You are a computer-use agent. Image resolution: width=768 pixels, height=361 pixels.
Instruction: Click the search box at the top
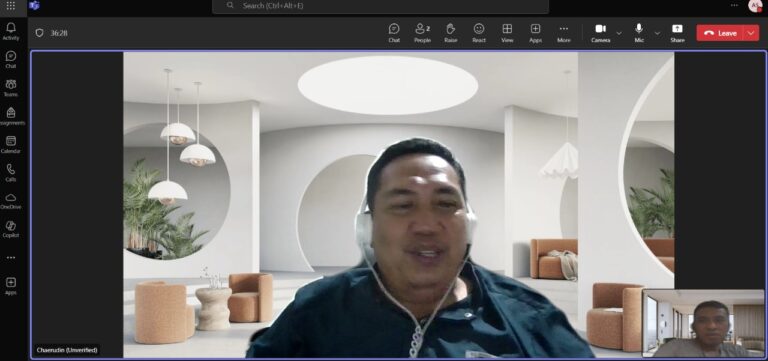(x=381, y=6)
